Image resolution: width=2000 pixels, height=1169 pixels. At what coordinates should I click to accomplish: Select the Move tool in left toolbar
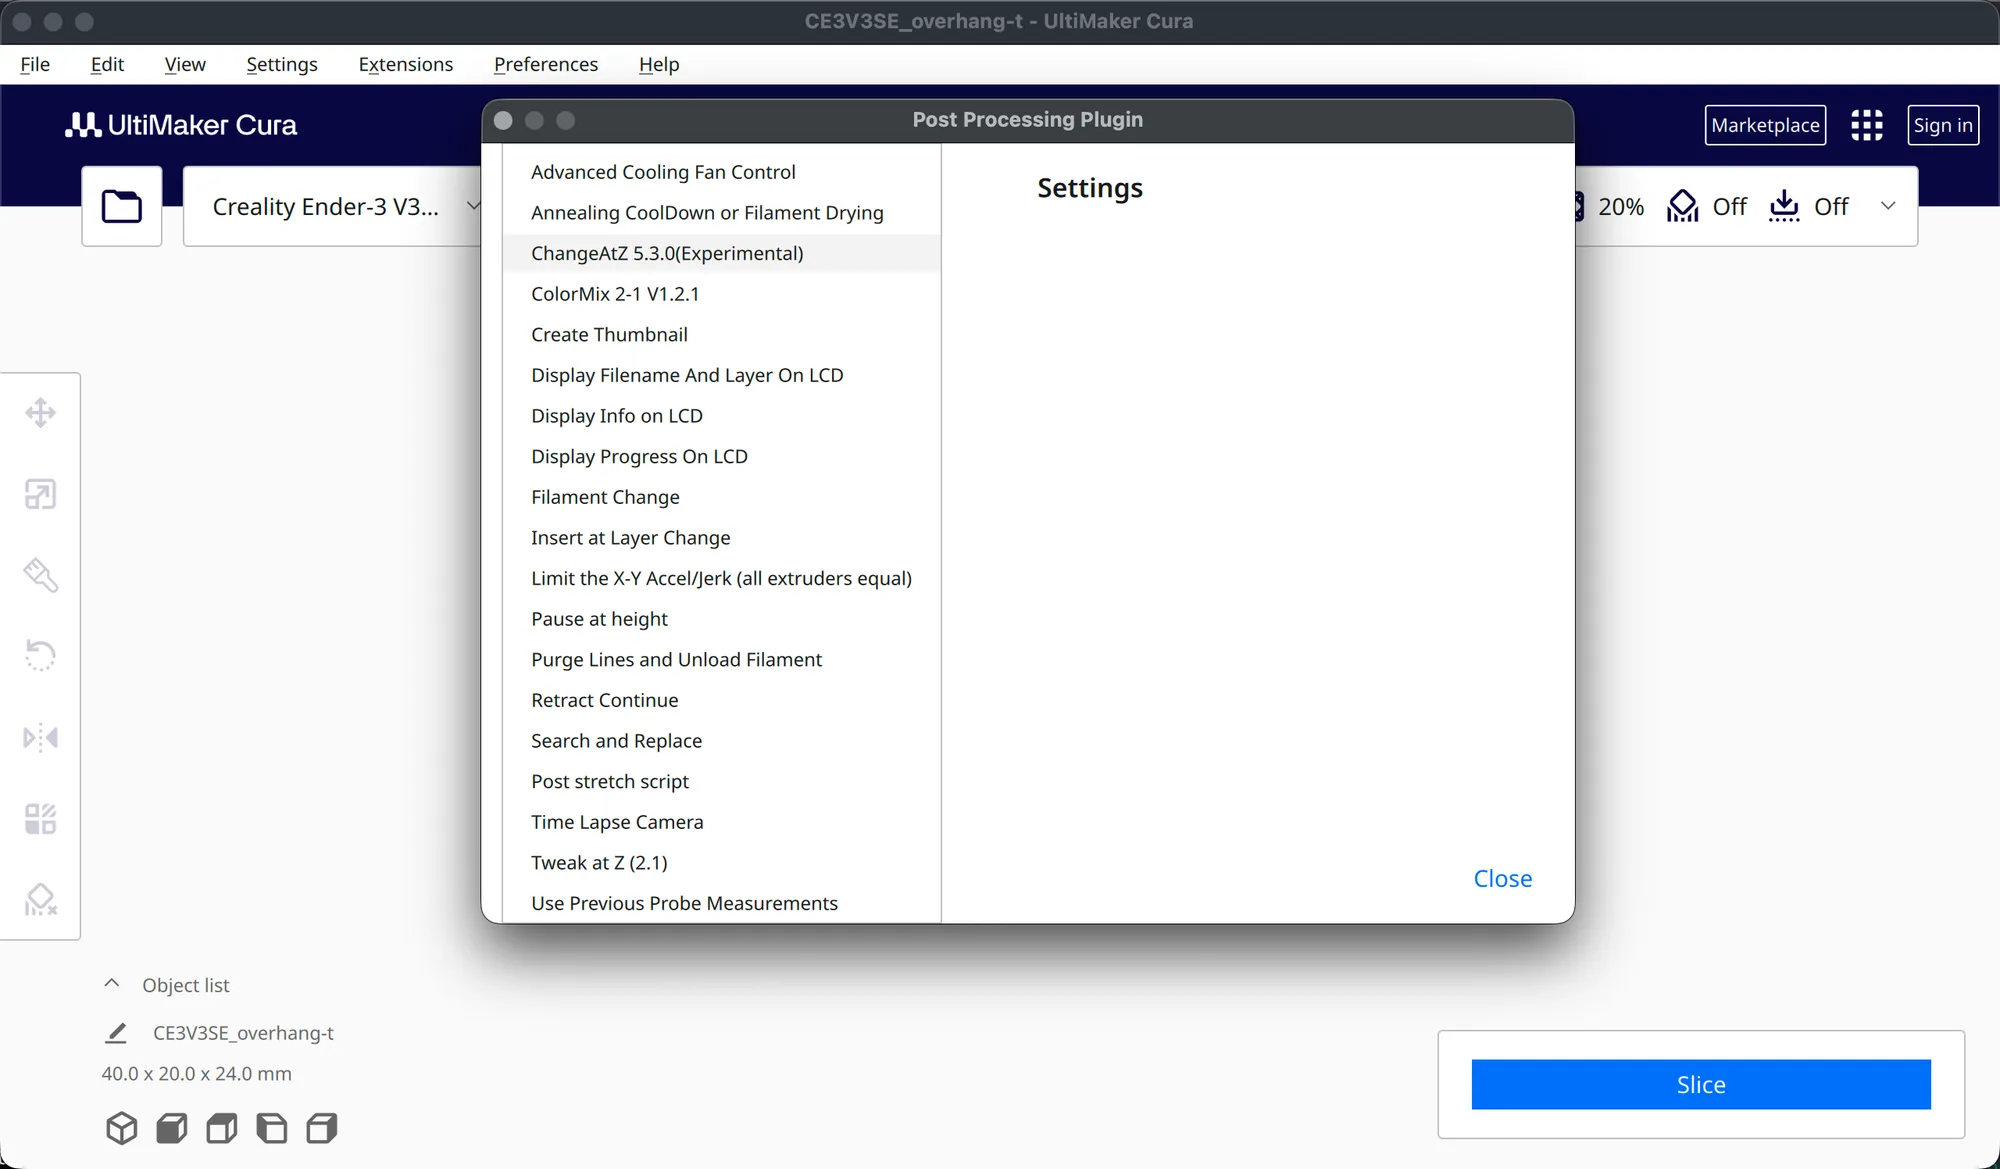(x=40, y=413)
